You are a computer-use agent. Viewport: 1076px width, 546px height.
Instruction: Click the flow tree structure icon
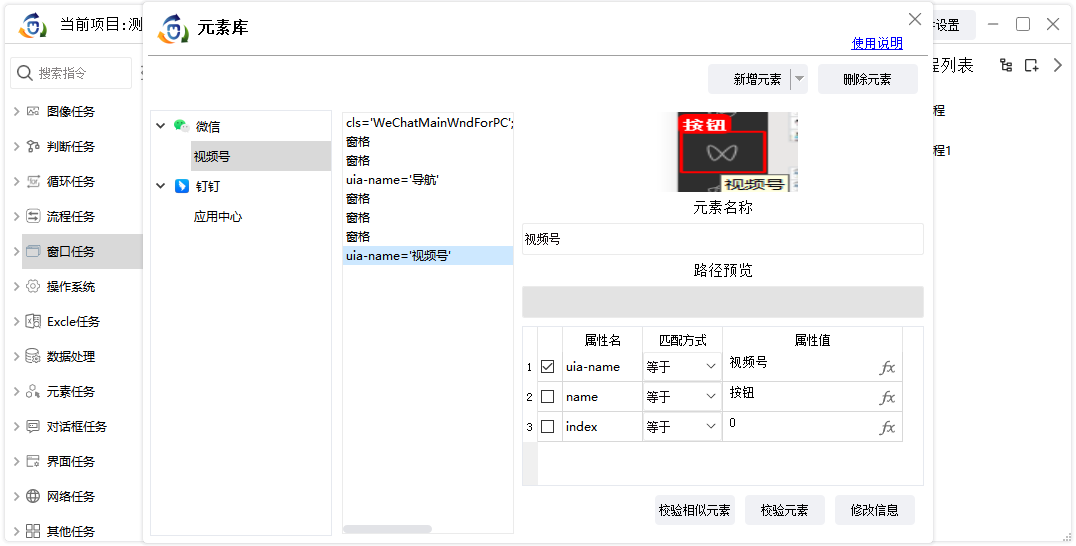(x=1006, y=65)
